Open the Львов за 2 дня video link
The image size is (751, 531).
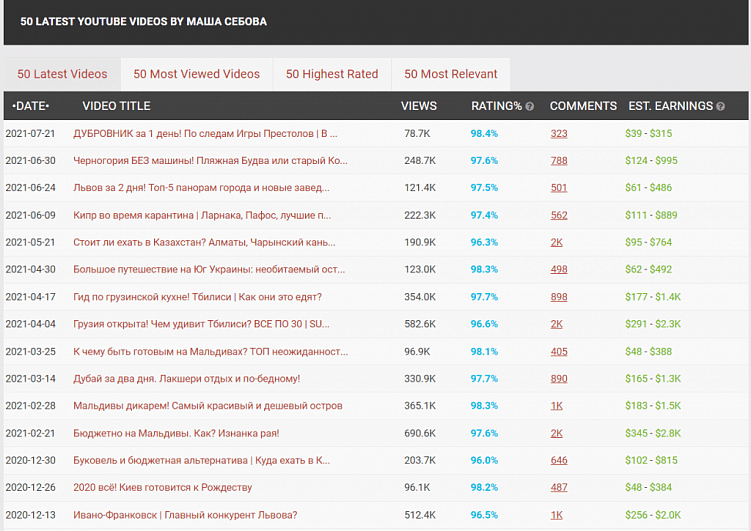click(x=201, y=187)
